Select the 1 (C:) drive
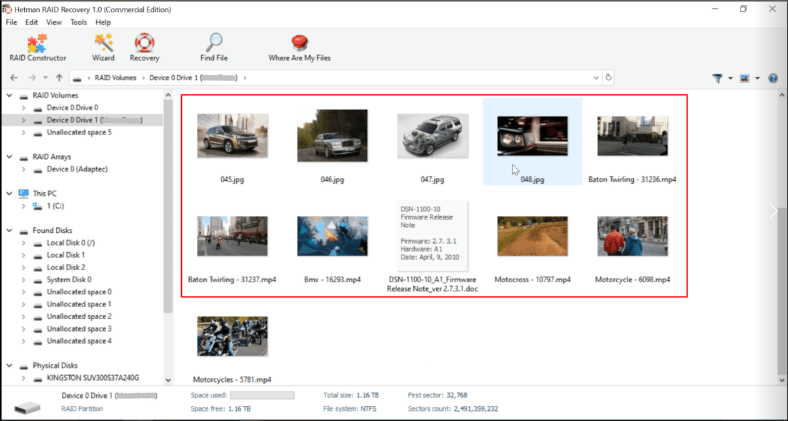788x421 pixels. 55,206
